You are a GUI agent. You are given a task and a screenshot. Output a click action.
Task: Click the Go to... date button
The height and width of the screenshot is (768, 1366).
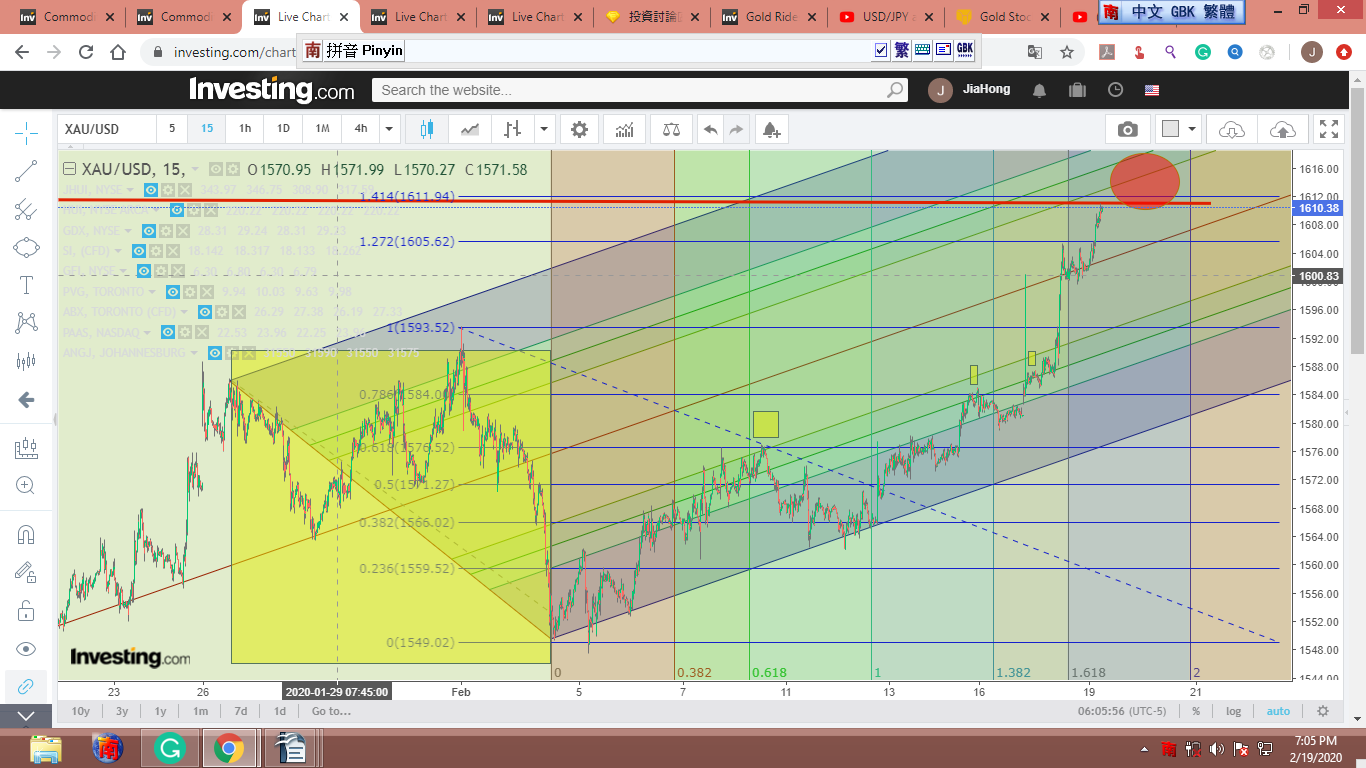330,711
